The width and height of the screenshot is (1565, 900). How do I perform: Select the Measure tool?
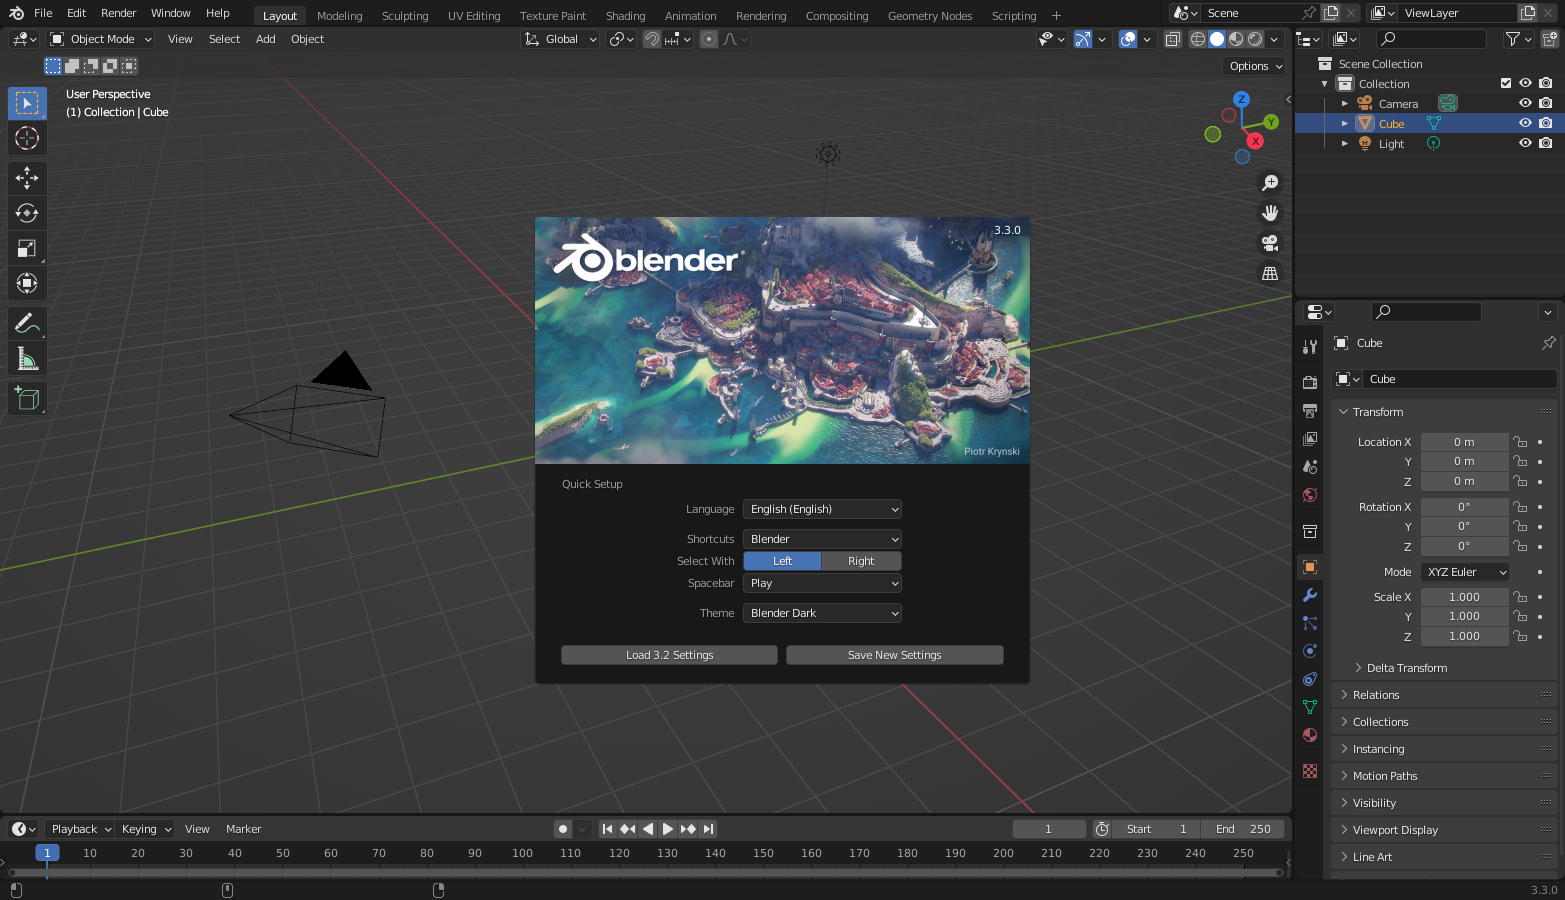[27, 357]
